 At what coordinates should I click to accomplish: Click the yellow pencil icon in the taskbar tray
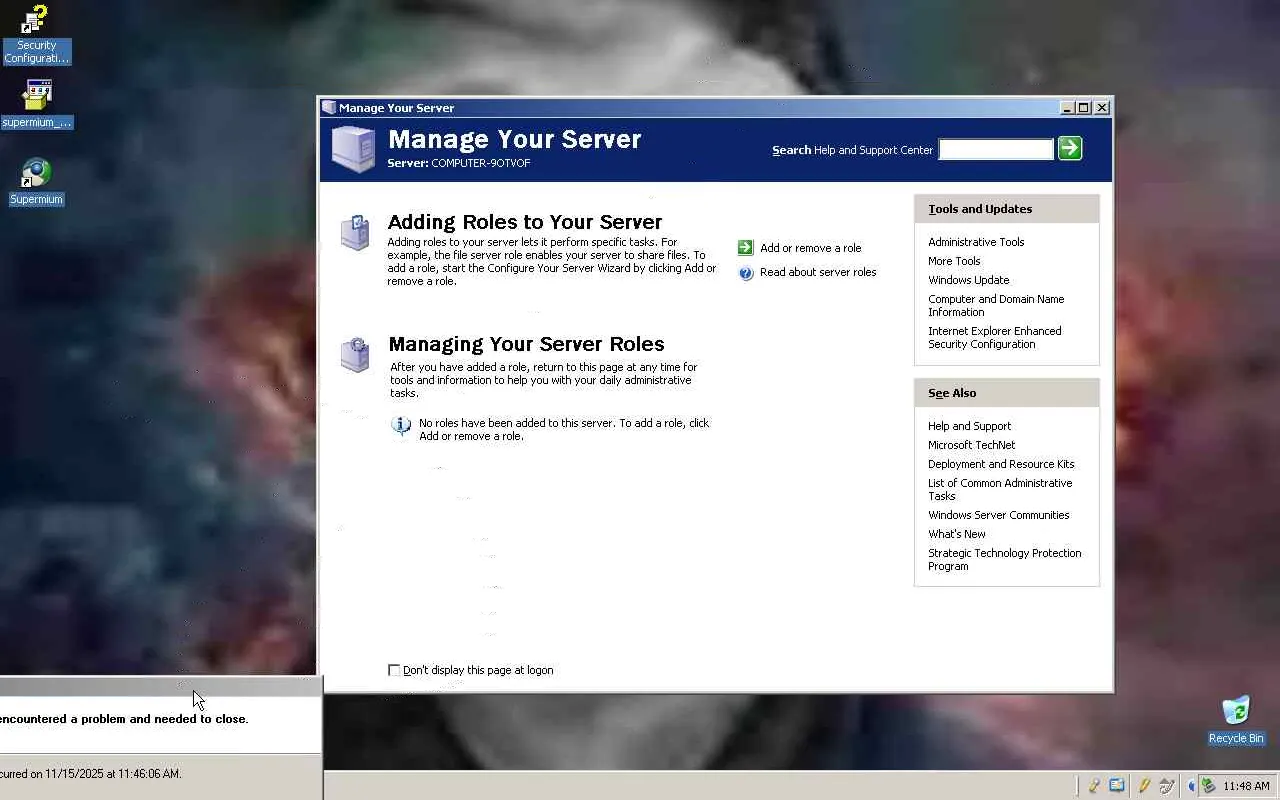[x=1144, y=786]
